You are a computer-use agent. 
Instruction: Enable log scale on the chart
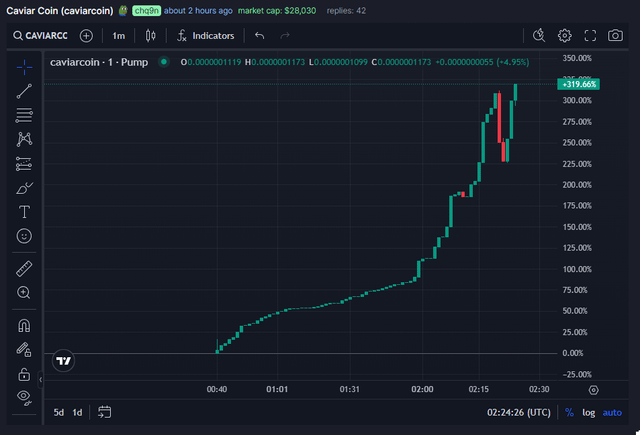(x=589, y=412)
